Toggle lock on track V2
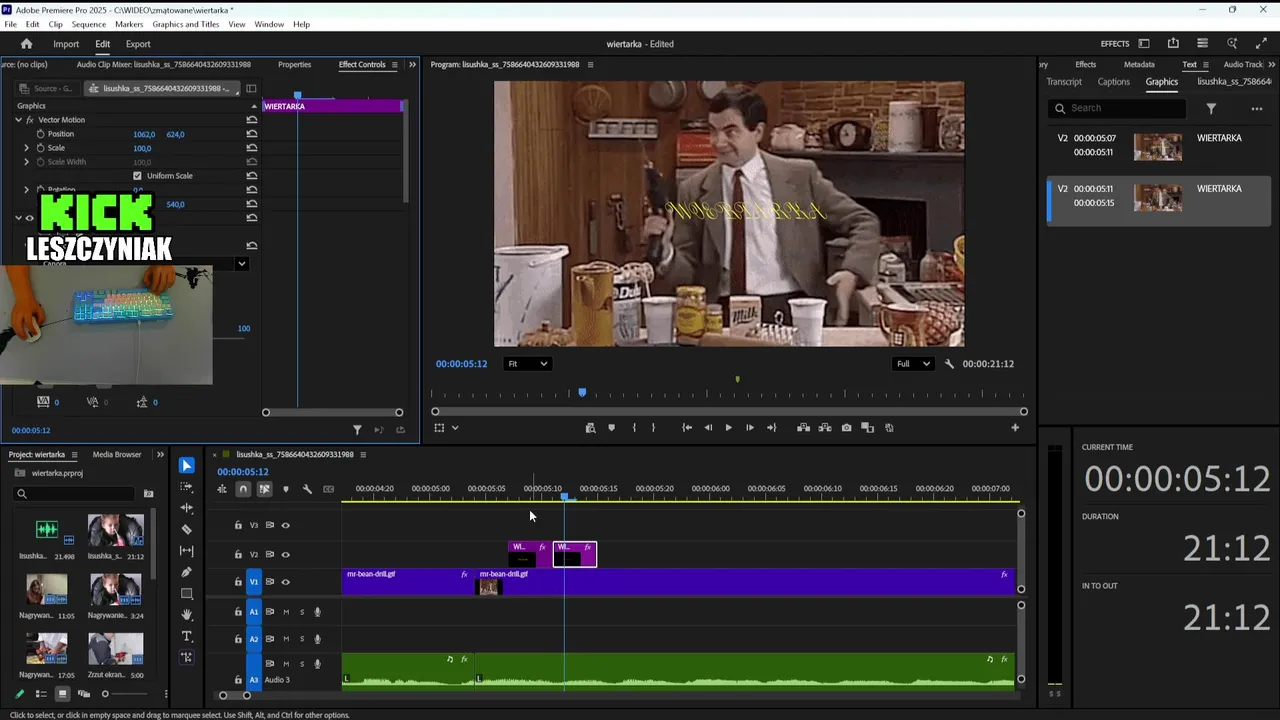The width and height of the screenshot is (1280, 720). coord(238,554)
